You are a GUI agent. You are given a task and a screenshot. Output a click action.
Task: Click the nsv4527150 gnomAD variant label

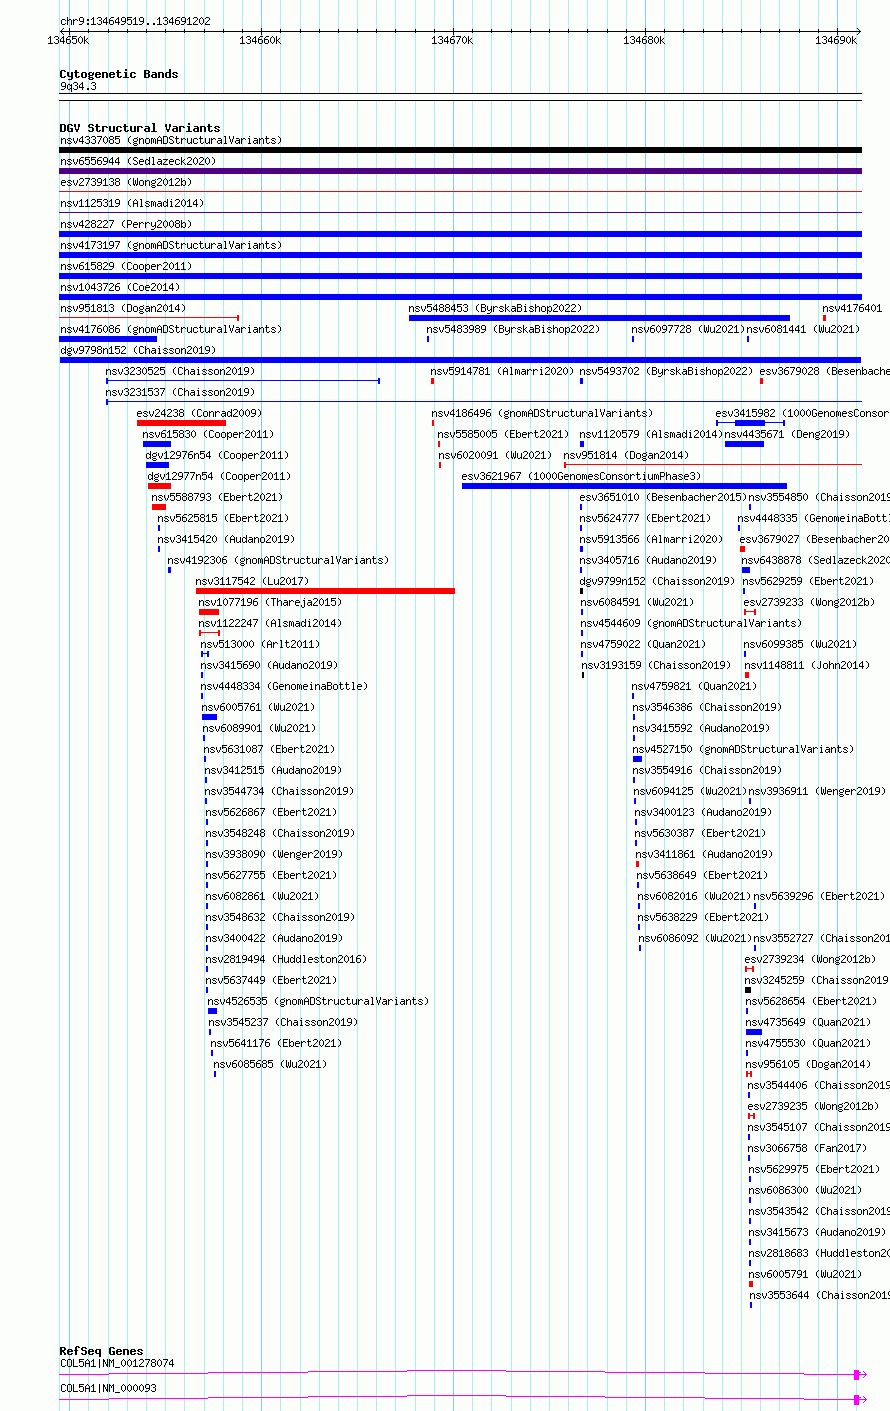pos(744,749)
